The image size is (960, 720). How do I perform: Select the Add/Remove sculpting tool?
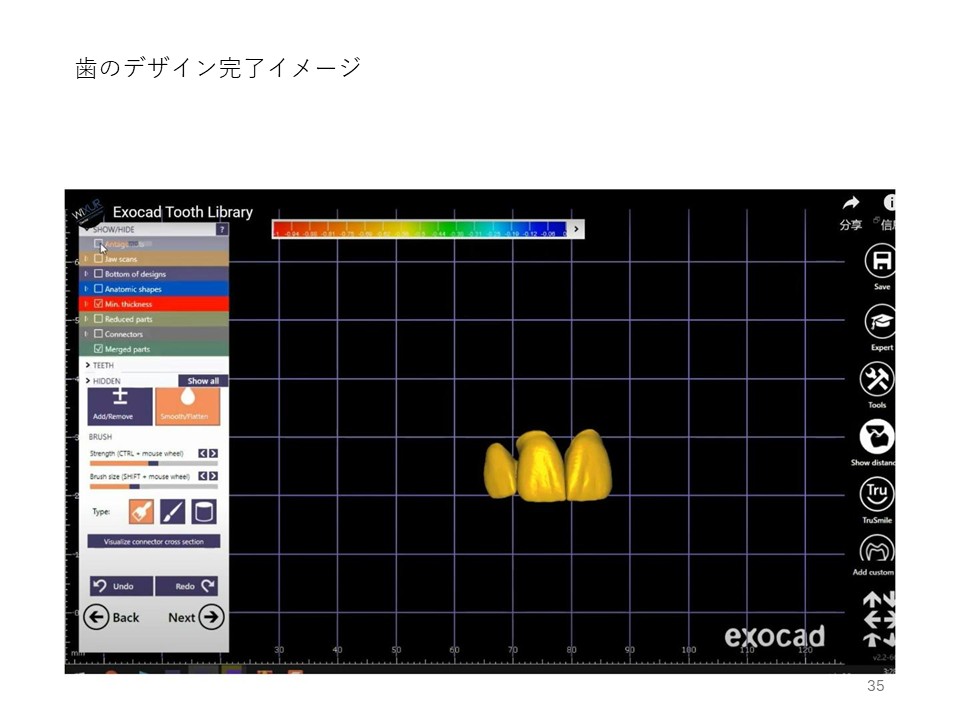coord(120,404)
